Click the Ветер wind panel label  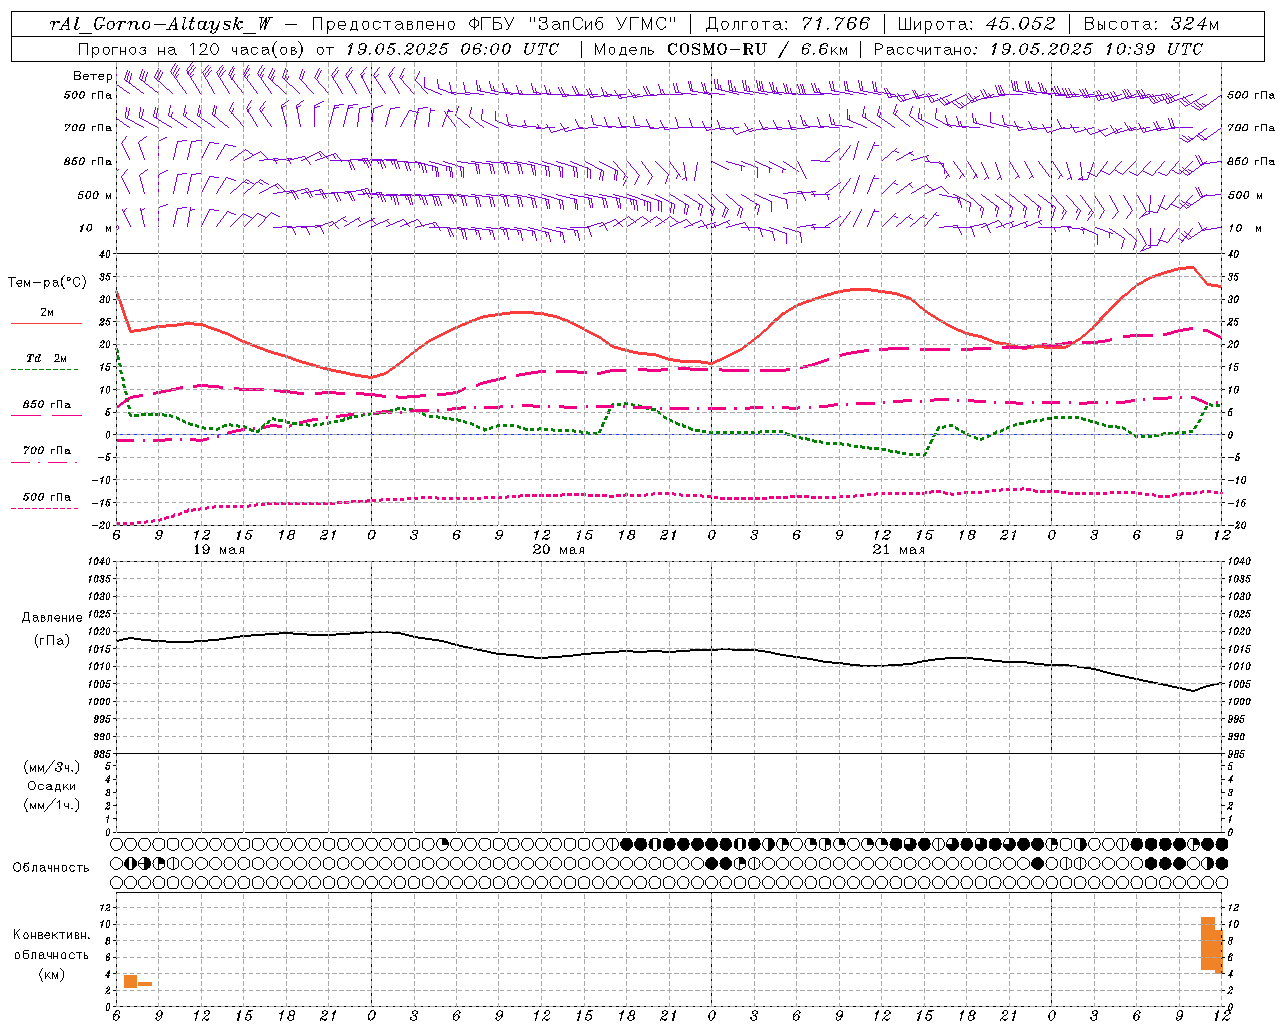[x=92, y=76]
